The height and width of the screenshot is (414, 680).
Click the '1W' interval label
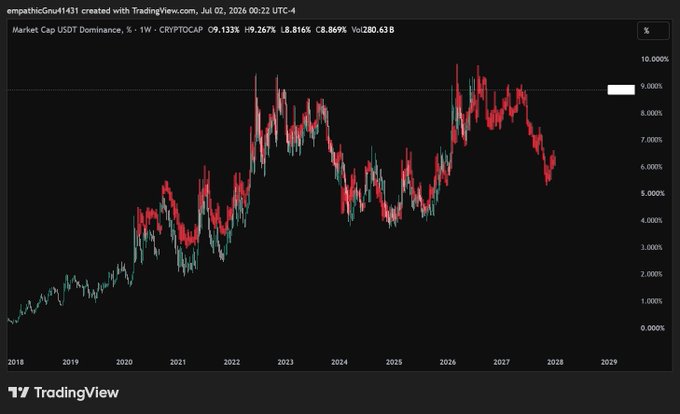click(x=146, y=30)
